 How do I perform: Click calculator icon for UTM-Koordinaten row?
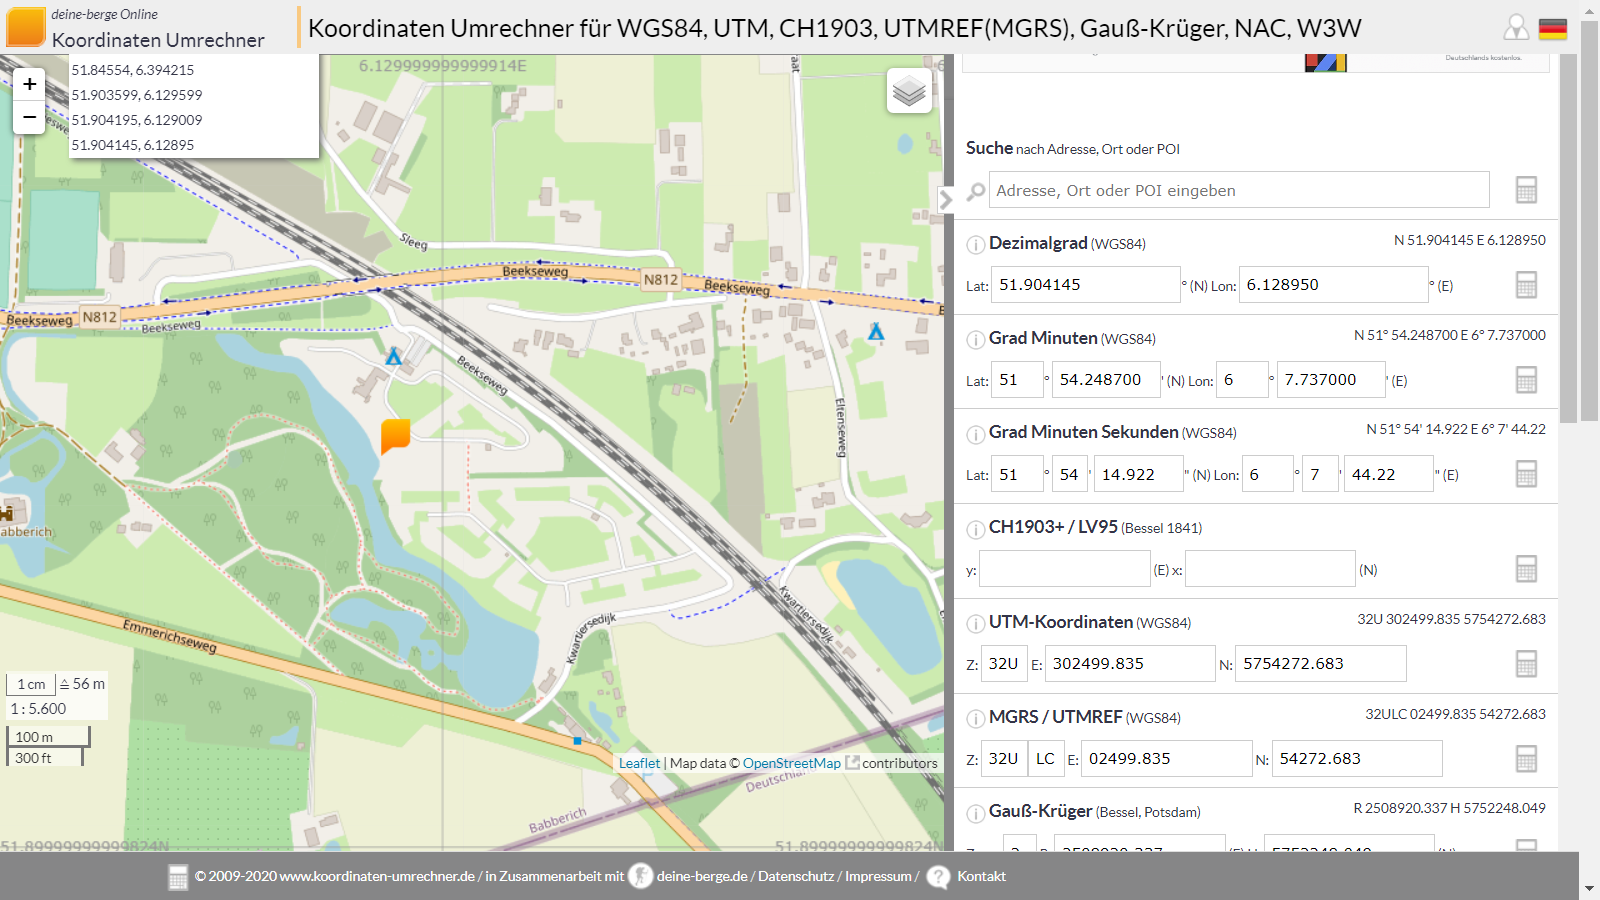[x=1526, y=664]
